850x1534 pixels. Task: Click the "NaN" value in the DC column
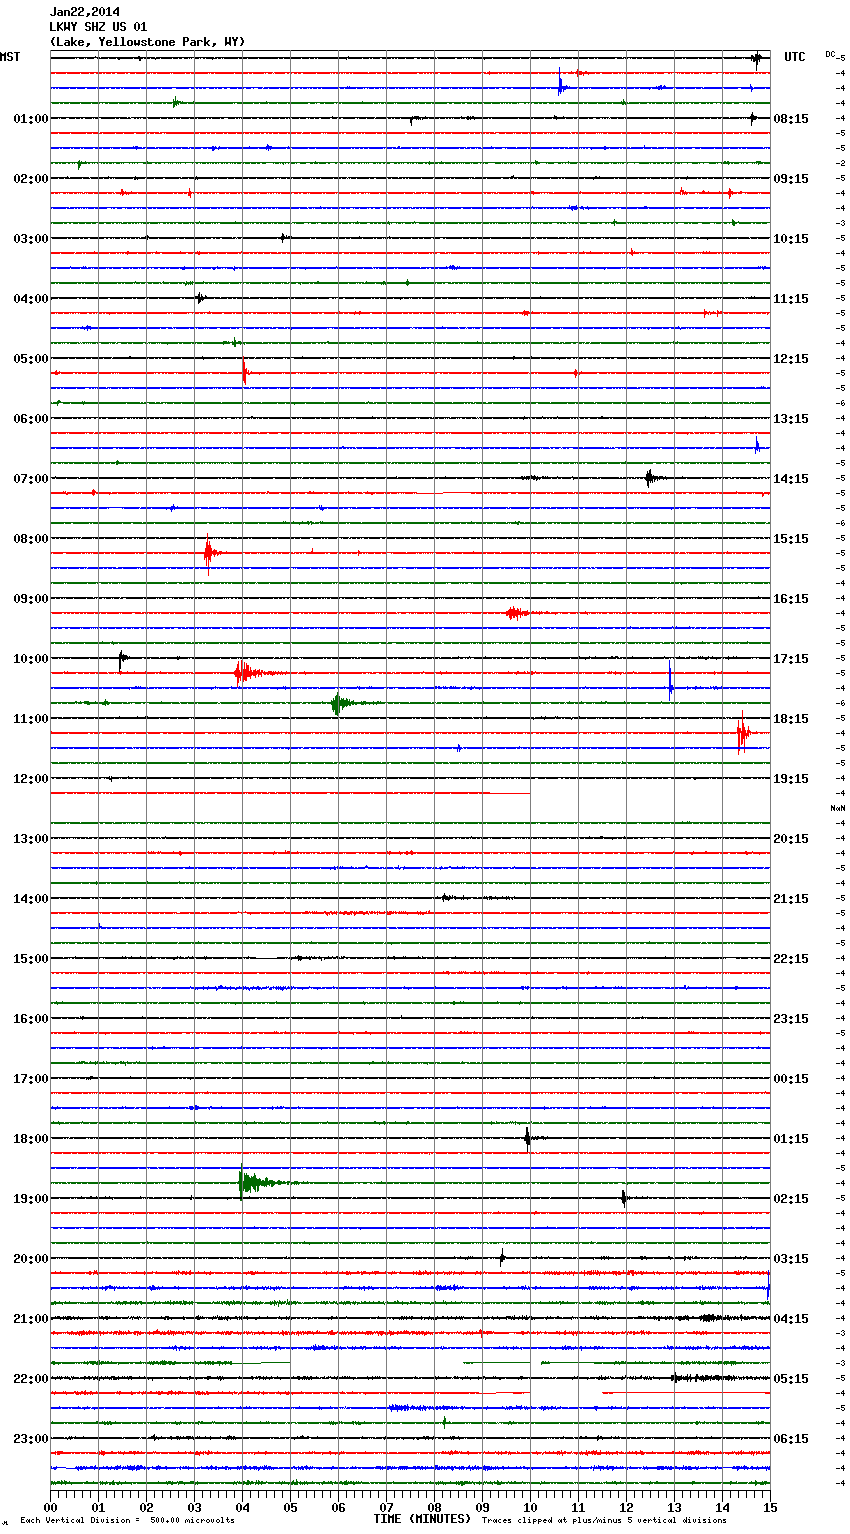(x=838, y=808)
